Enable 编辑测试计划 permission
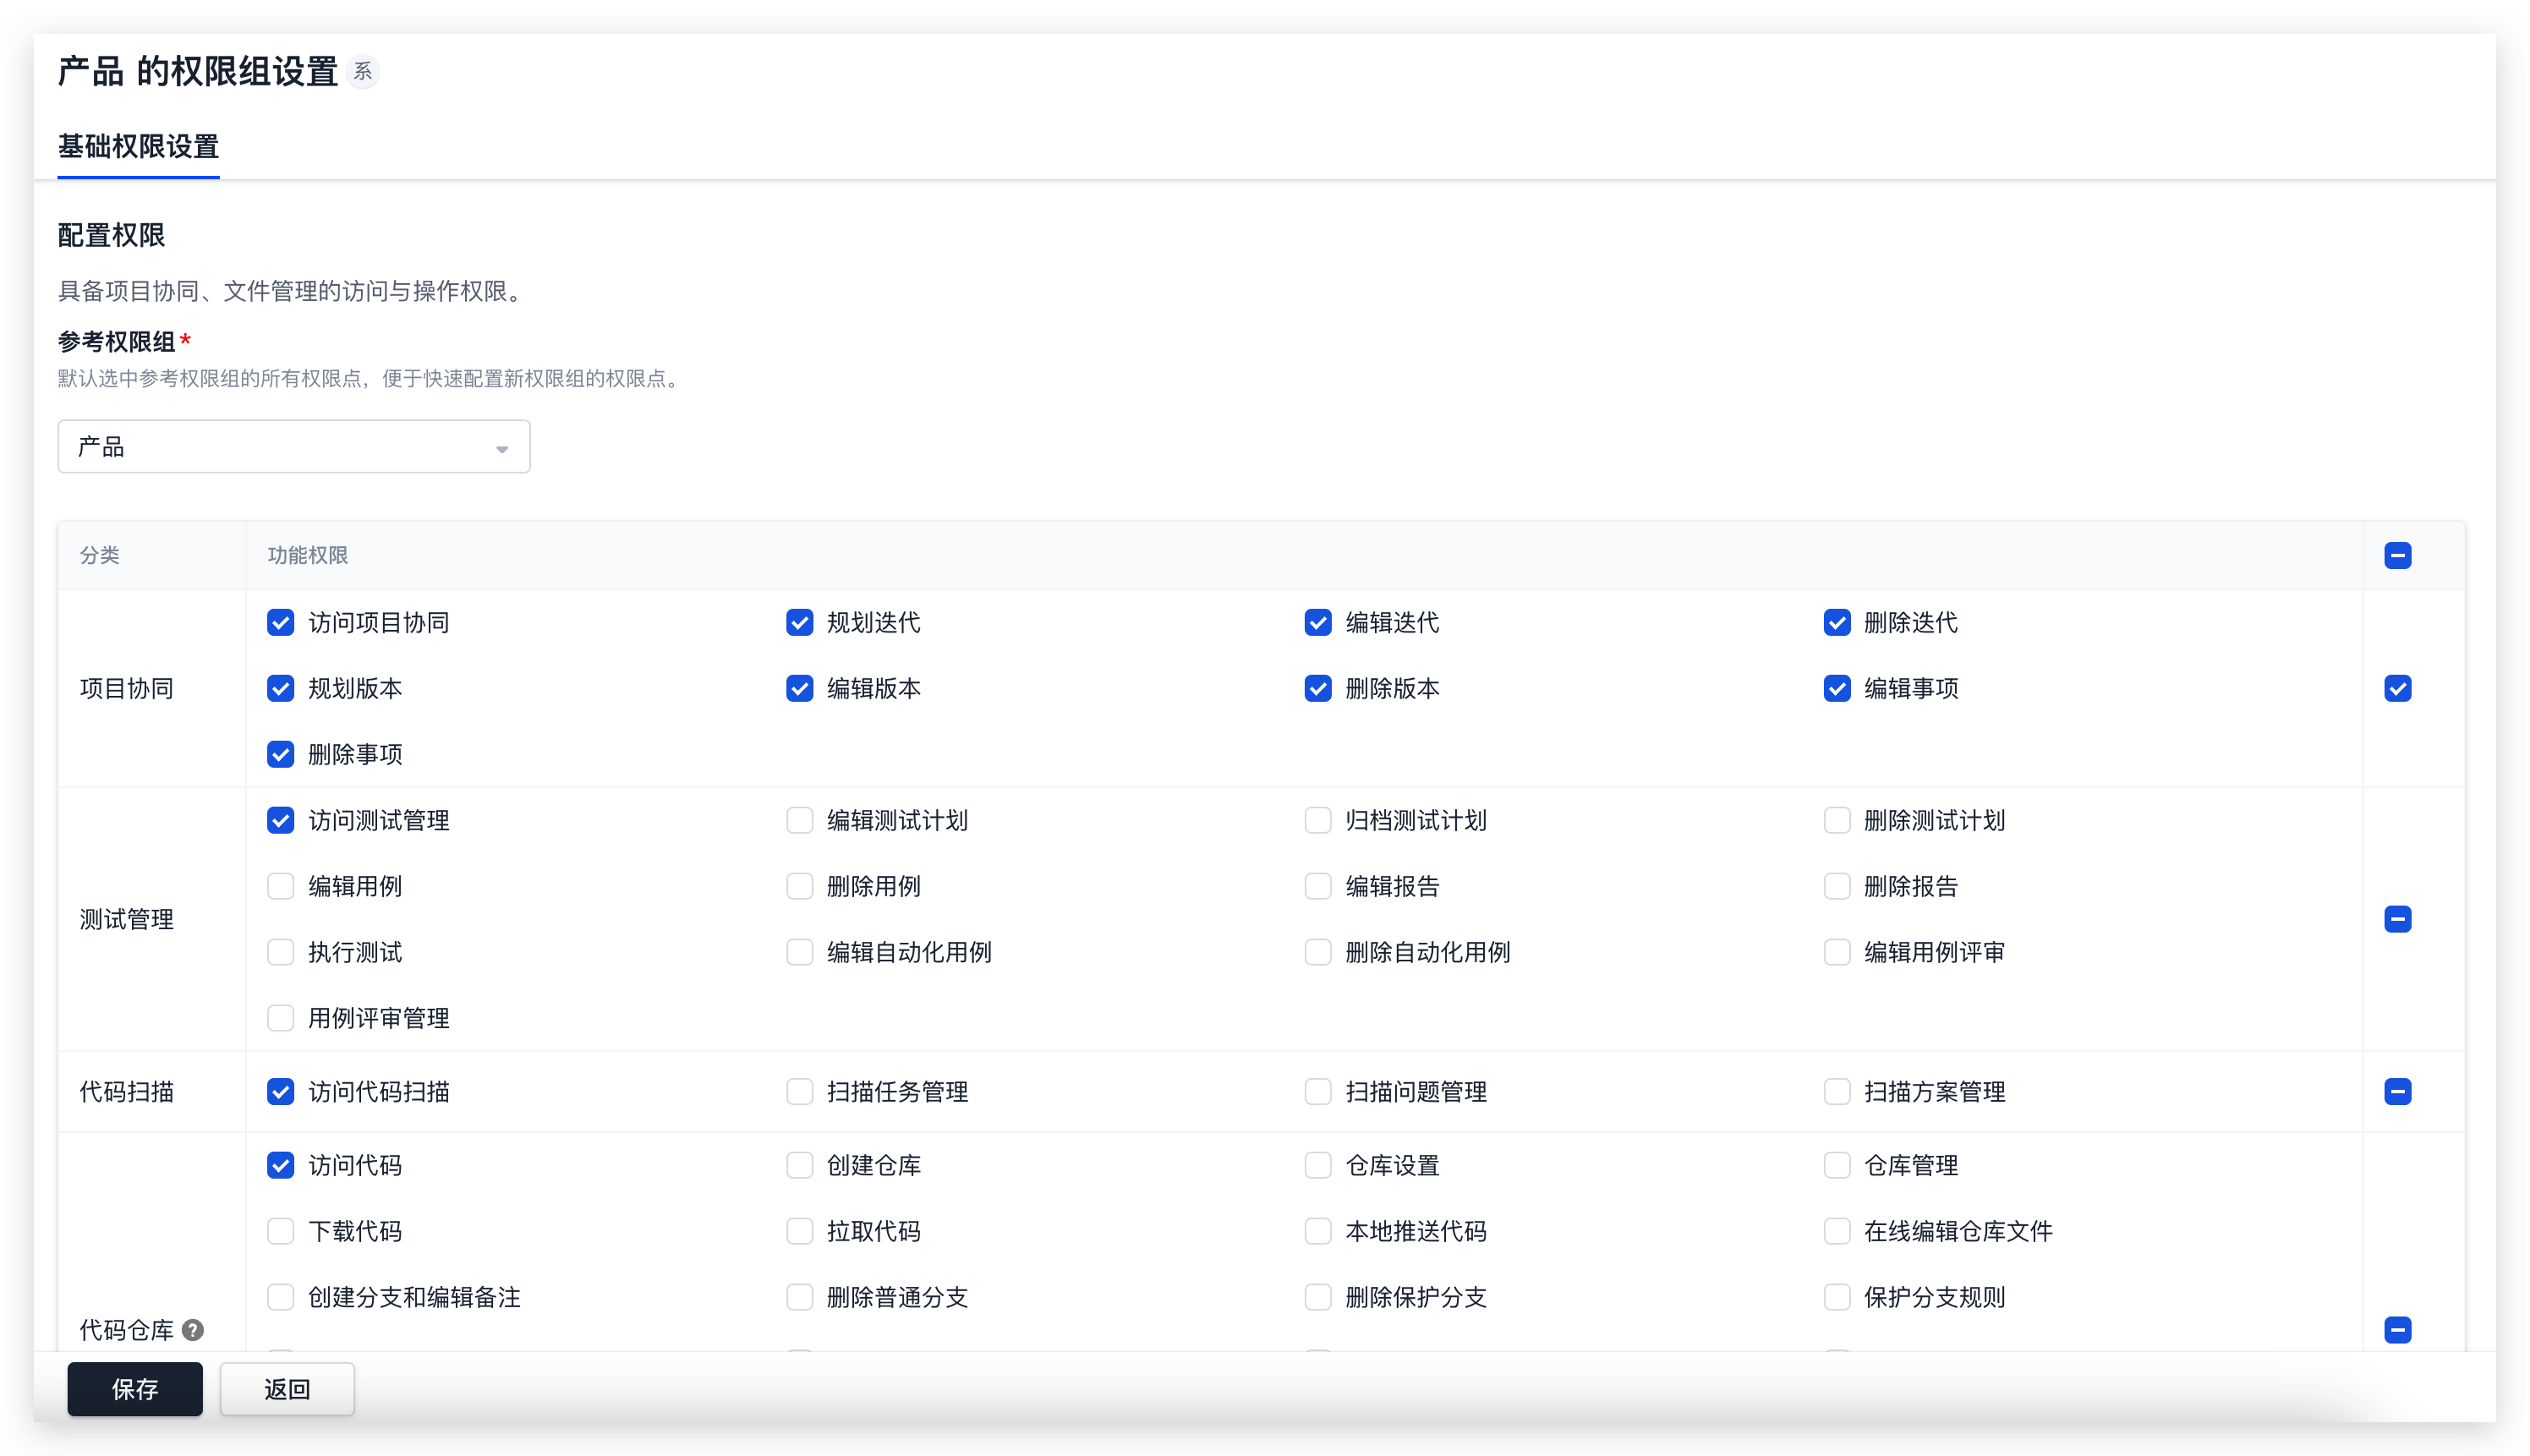This screenshot has height=1456, width=2530. coord(800,820)
